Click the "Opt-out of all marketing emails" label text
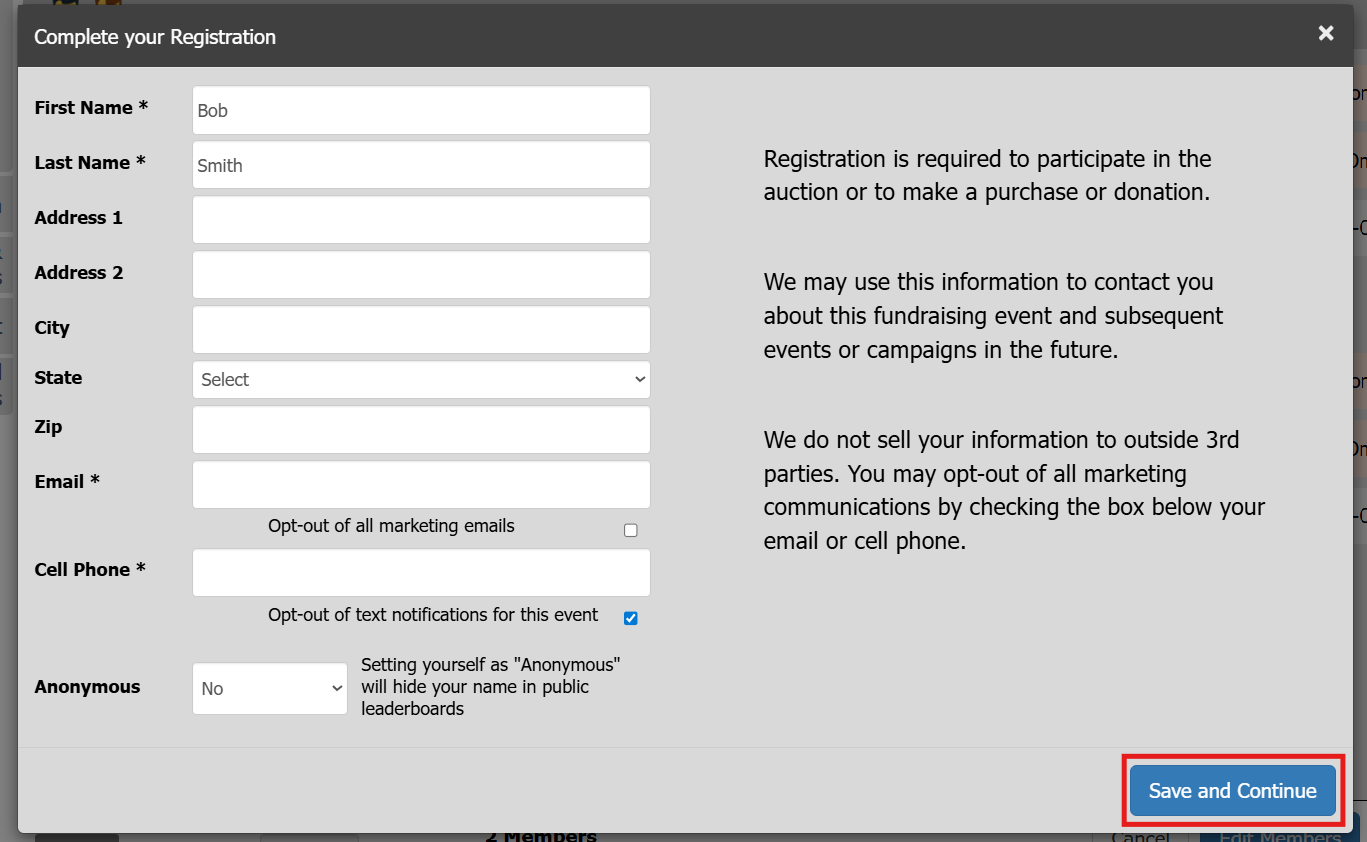1367x842 pixels. point(391,526)
